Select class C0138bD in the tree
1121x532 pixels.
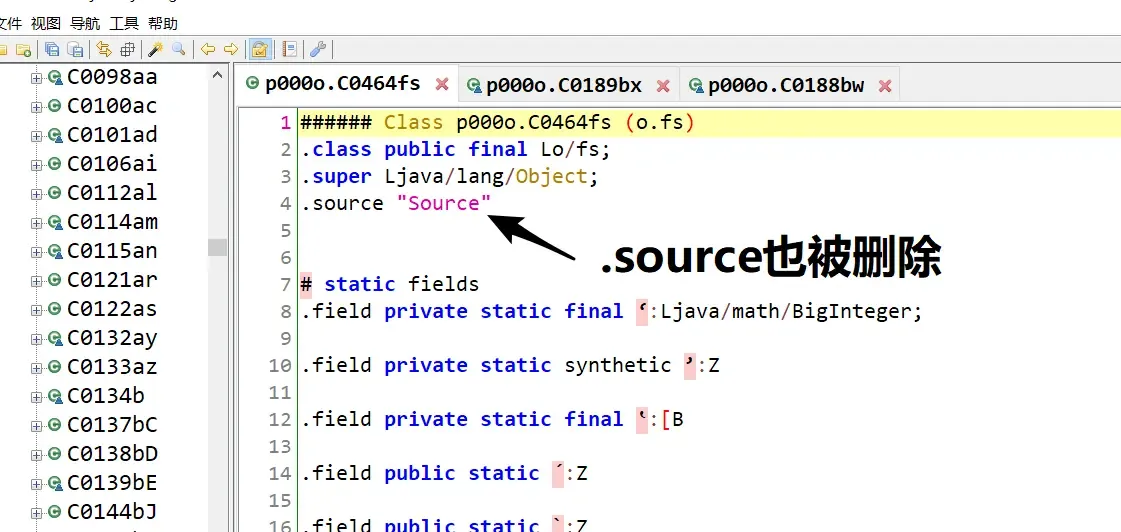coord(112,454)
